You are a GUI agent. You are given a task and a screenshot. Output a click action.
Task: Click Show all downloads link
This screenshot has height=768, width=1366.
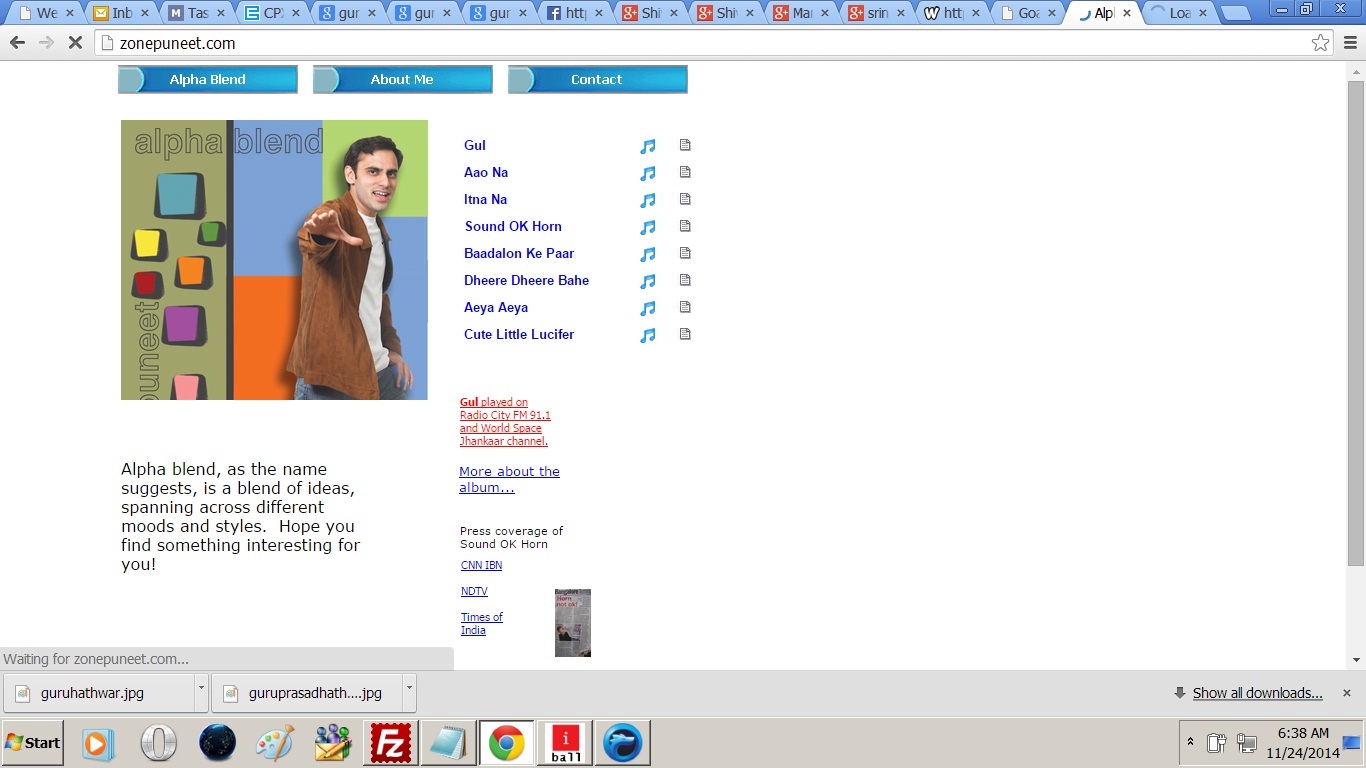(1257, 693)
